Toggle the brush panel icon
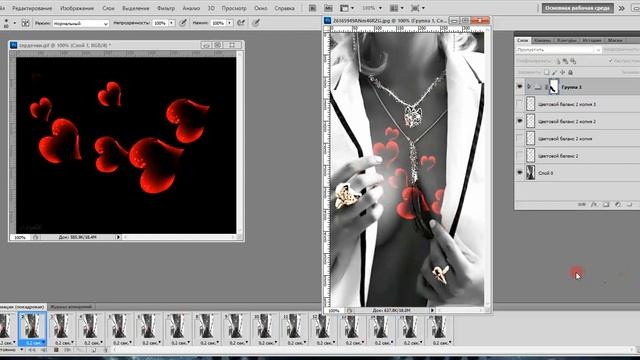The width and height of the screenshot is (640, 360). point(25,23)
